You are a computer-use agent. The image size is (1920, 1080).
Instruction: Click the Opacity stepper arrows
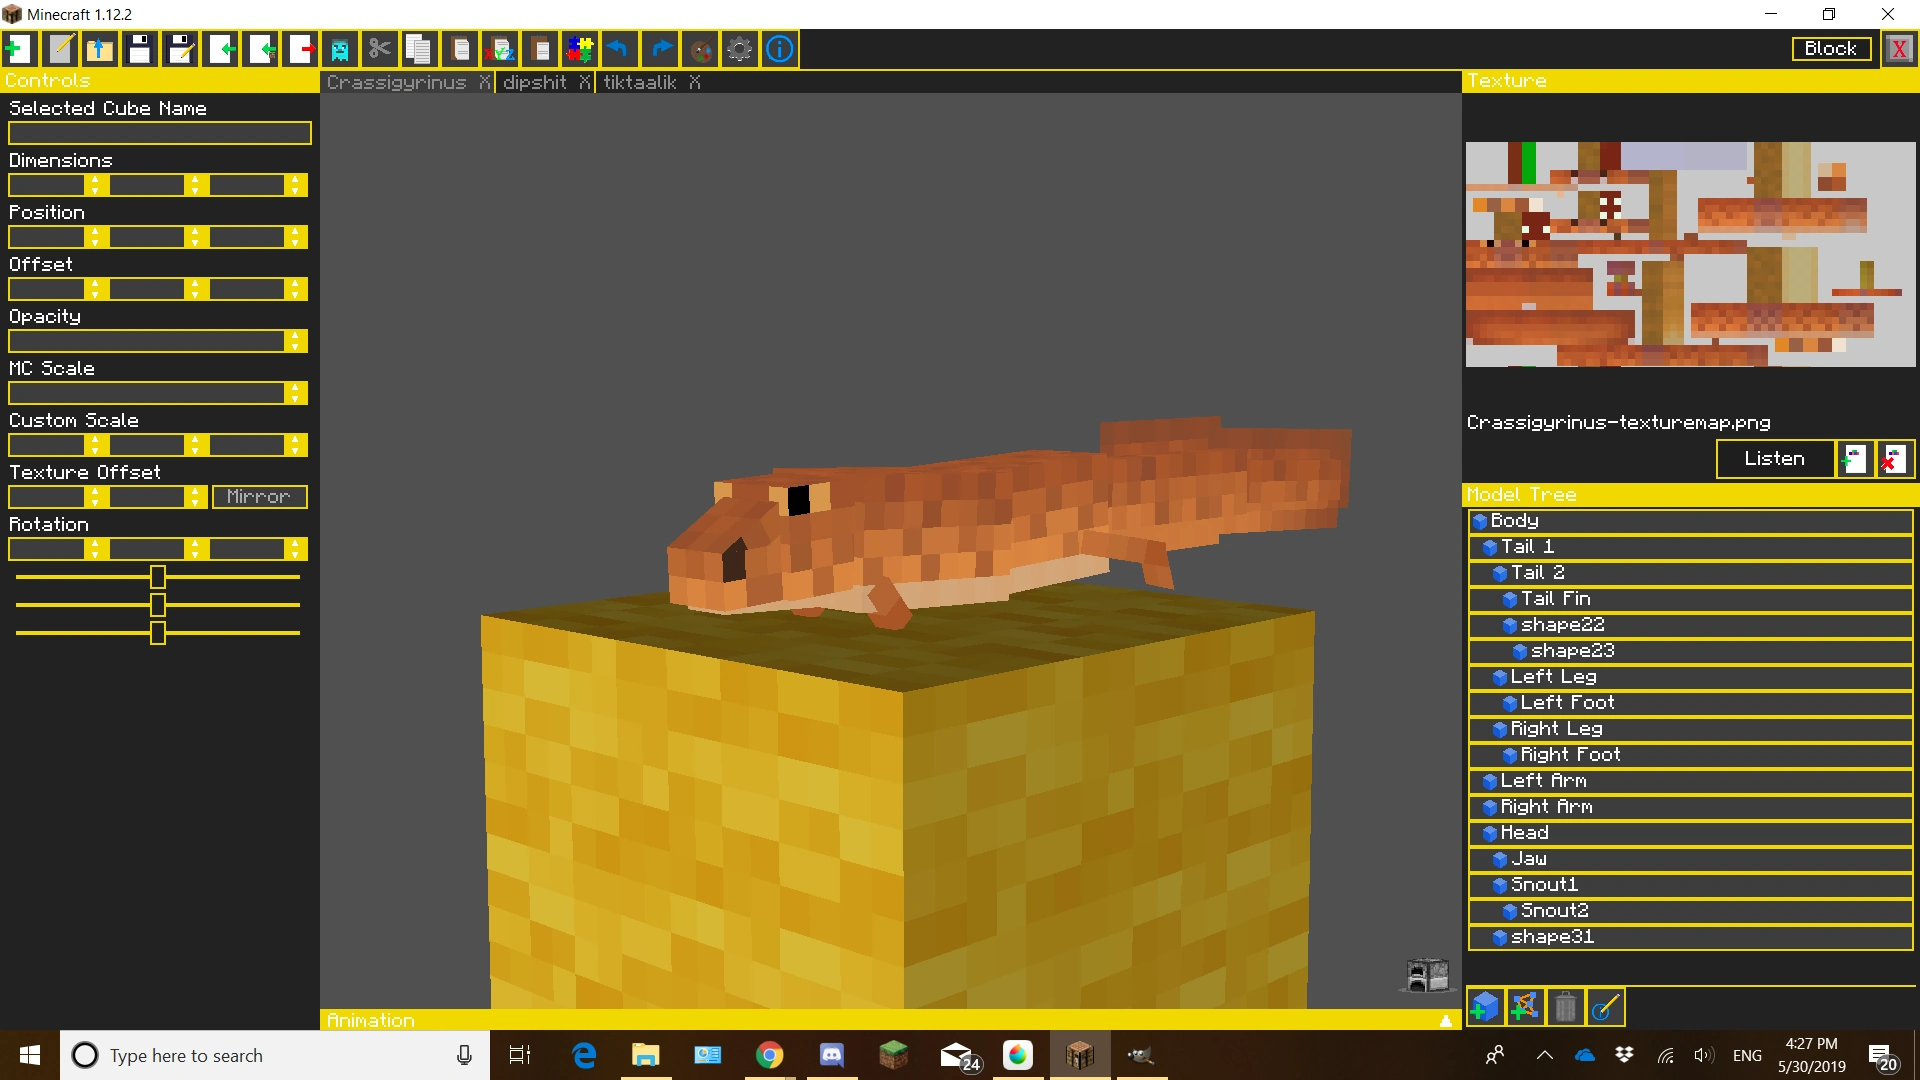pyautogui.click(x=295, y=341)
